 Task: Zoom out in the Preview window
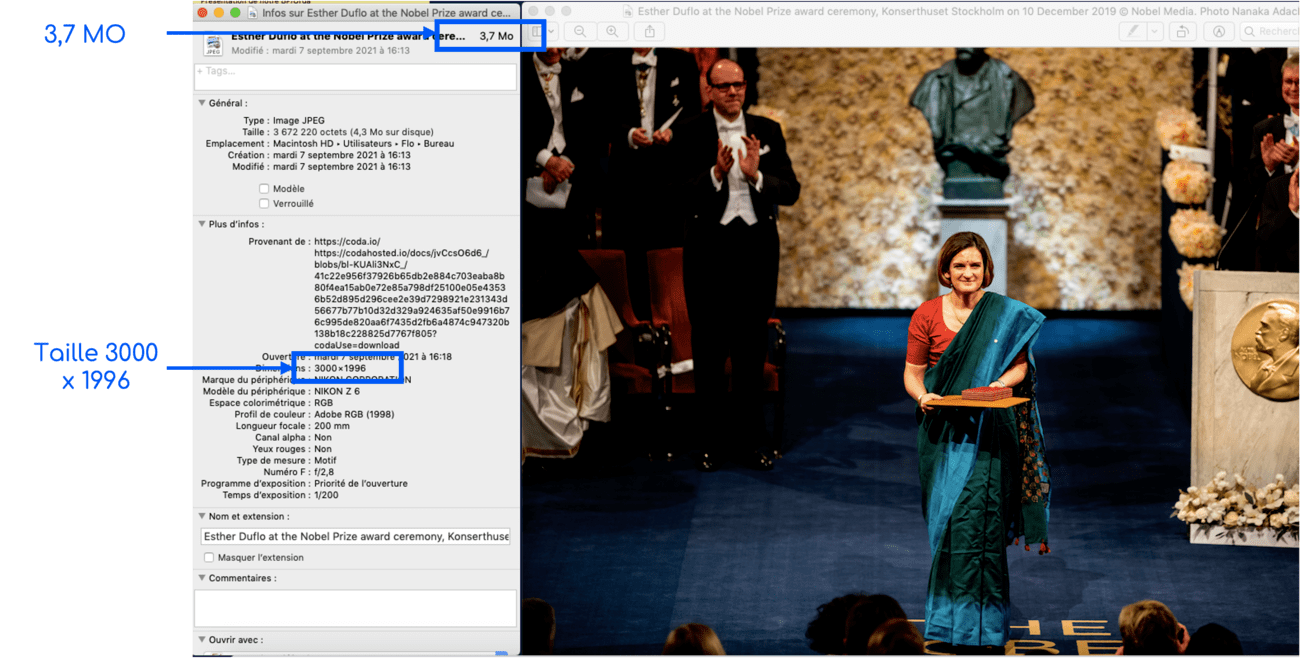tap(580, 32)
